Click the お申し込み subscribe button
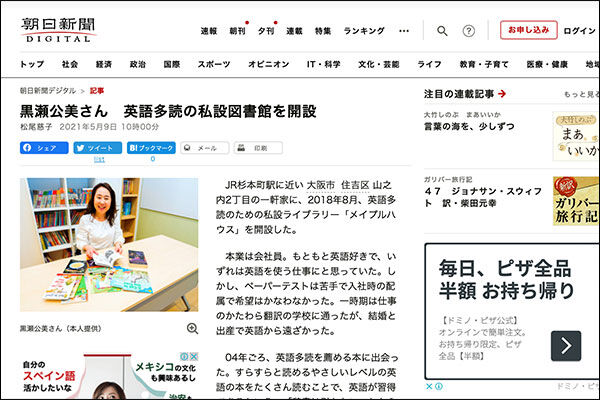Image resolution: width=600 pixels, height=400 pixels. tap(528, 30)
